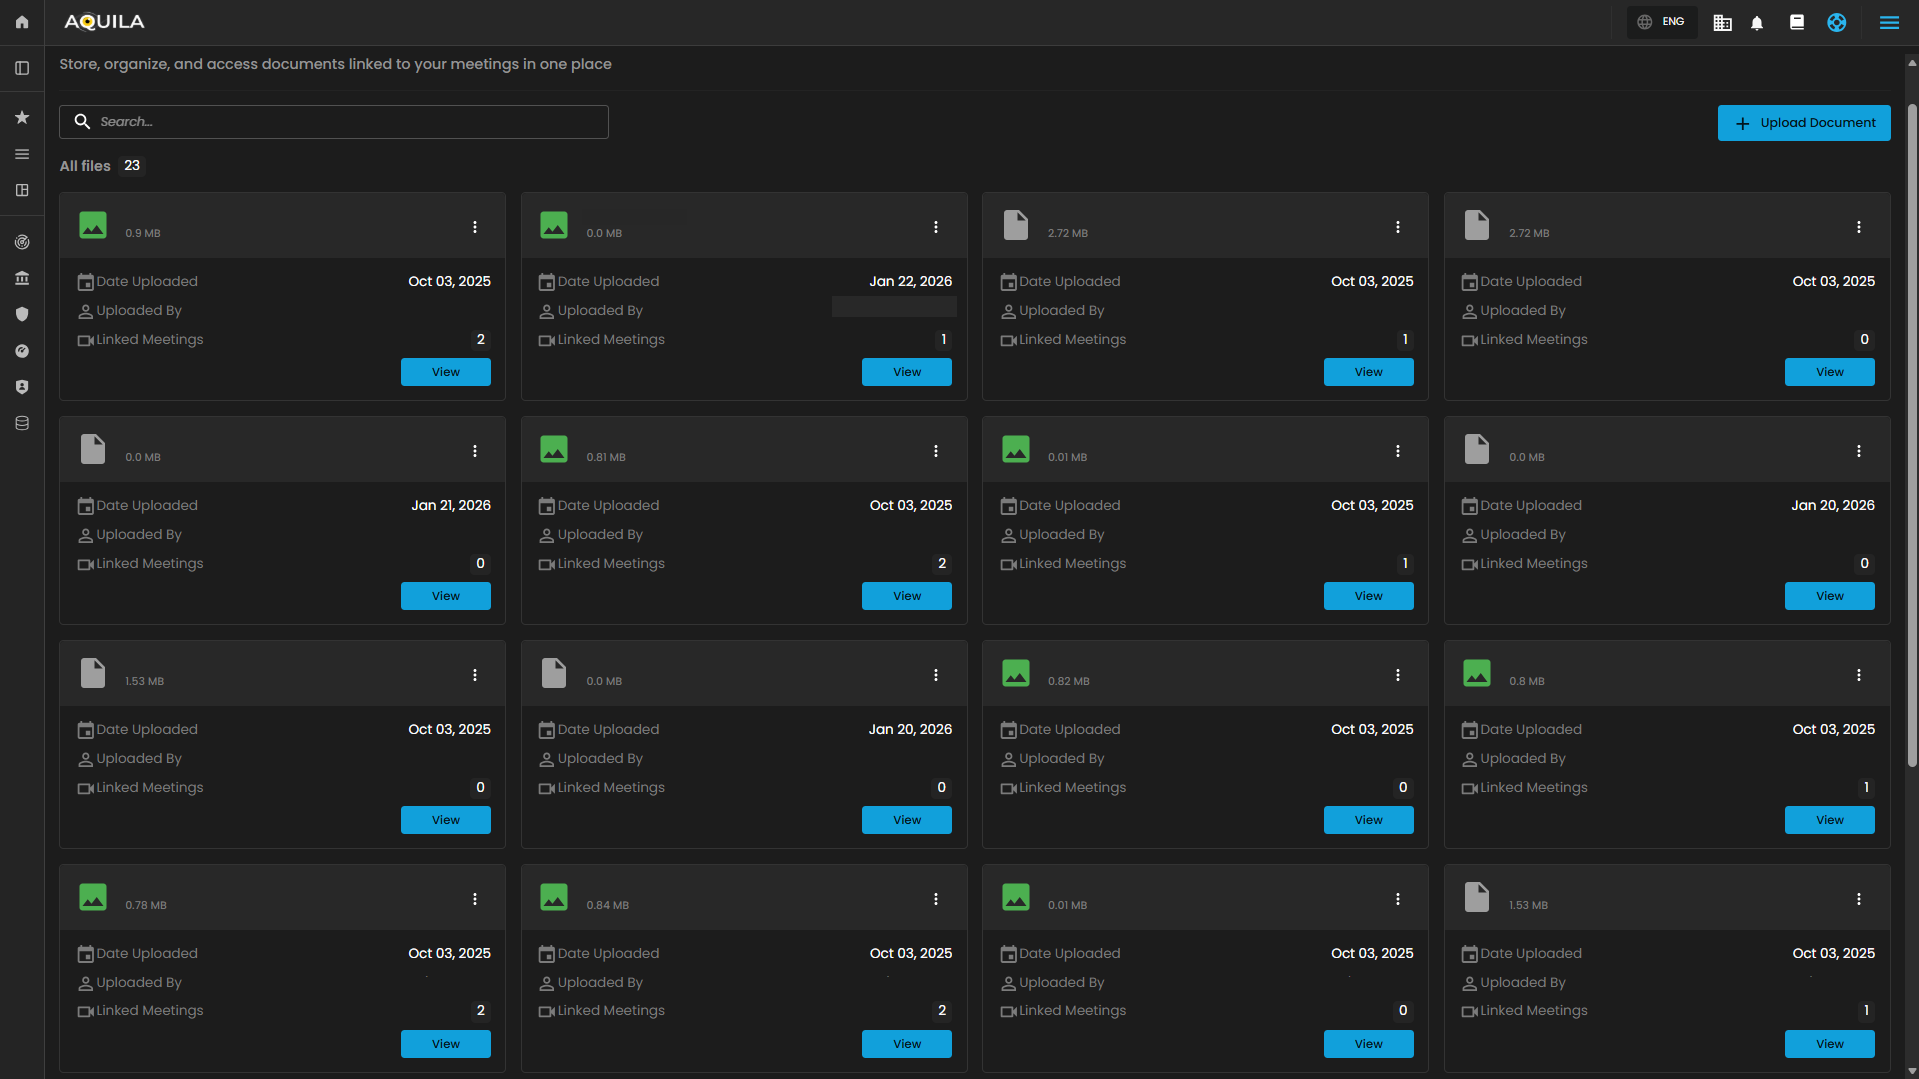Click the bank building icon in sidebar

22,278
